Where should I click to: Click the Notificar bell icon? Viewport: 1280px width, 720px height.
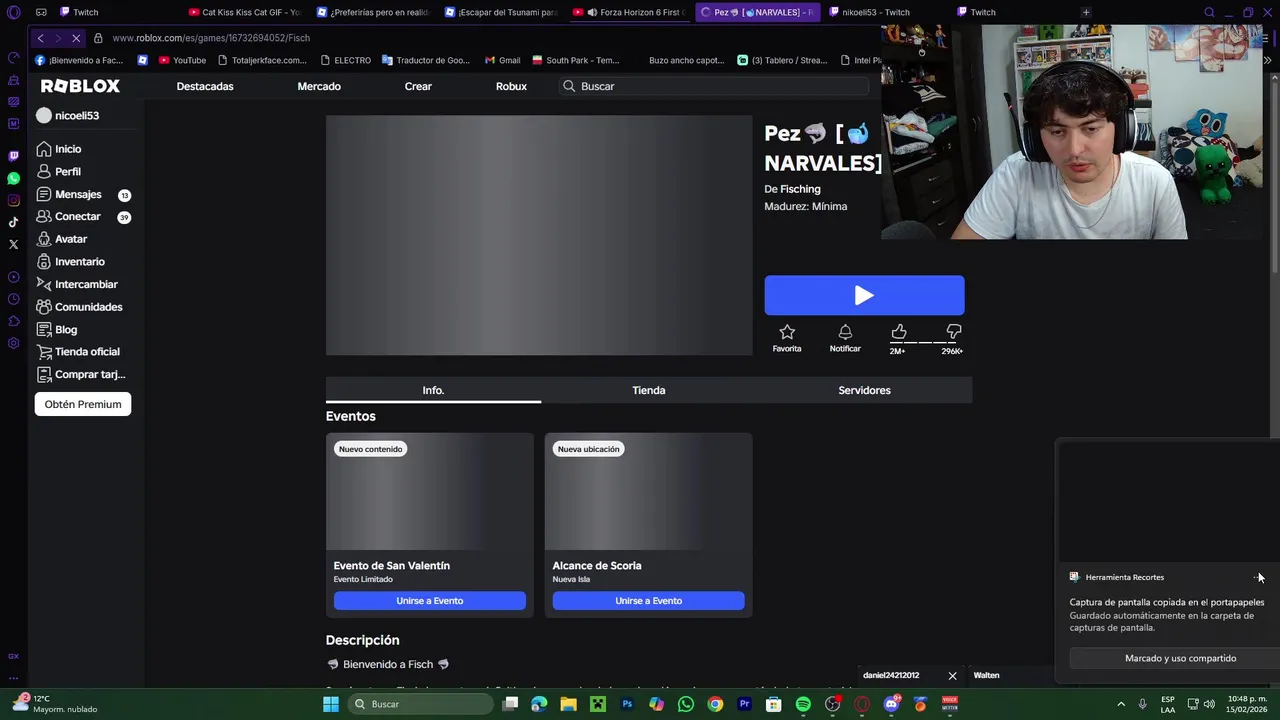coord(845,332)
